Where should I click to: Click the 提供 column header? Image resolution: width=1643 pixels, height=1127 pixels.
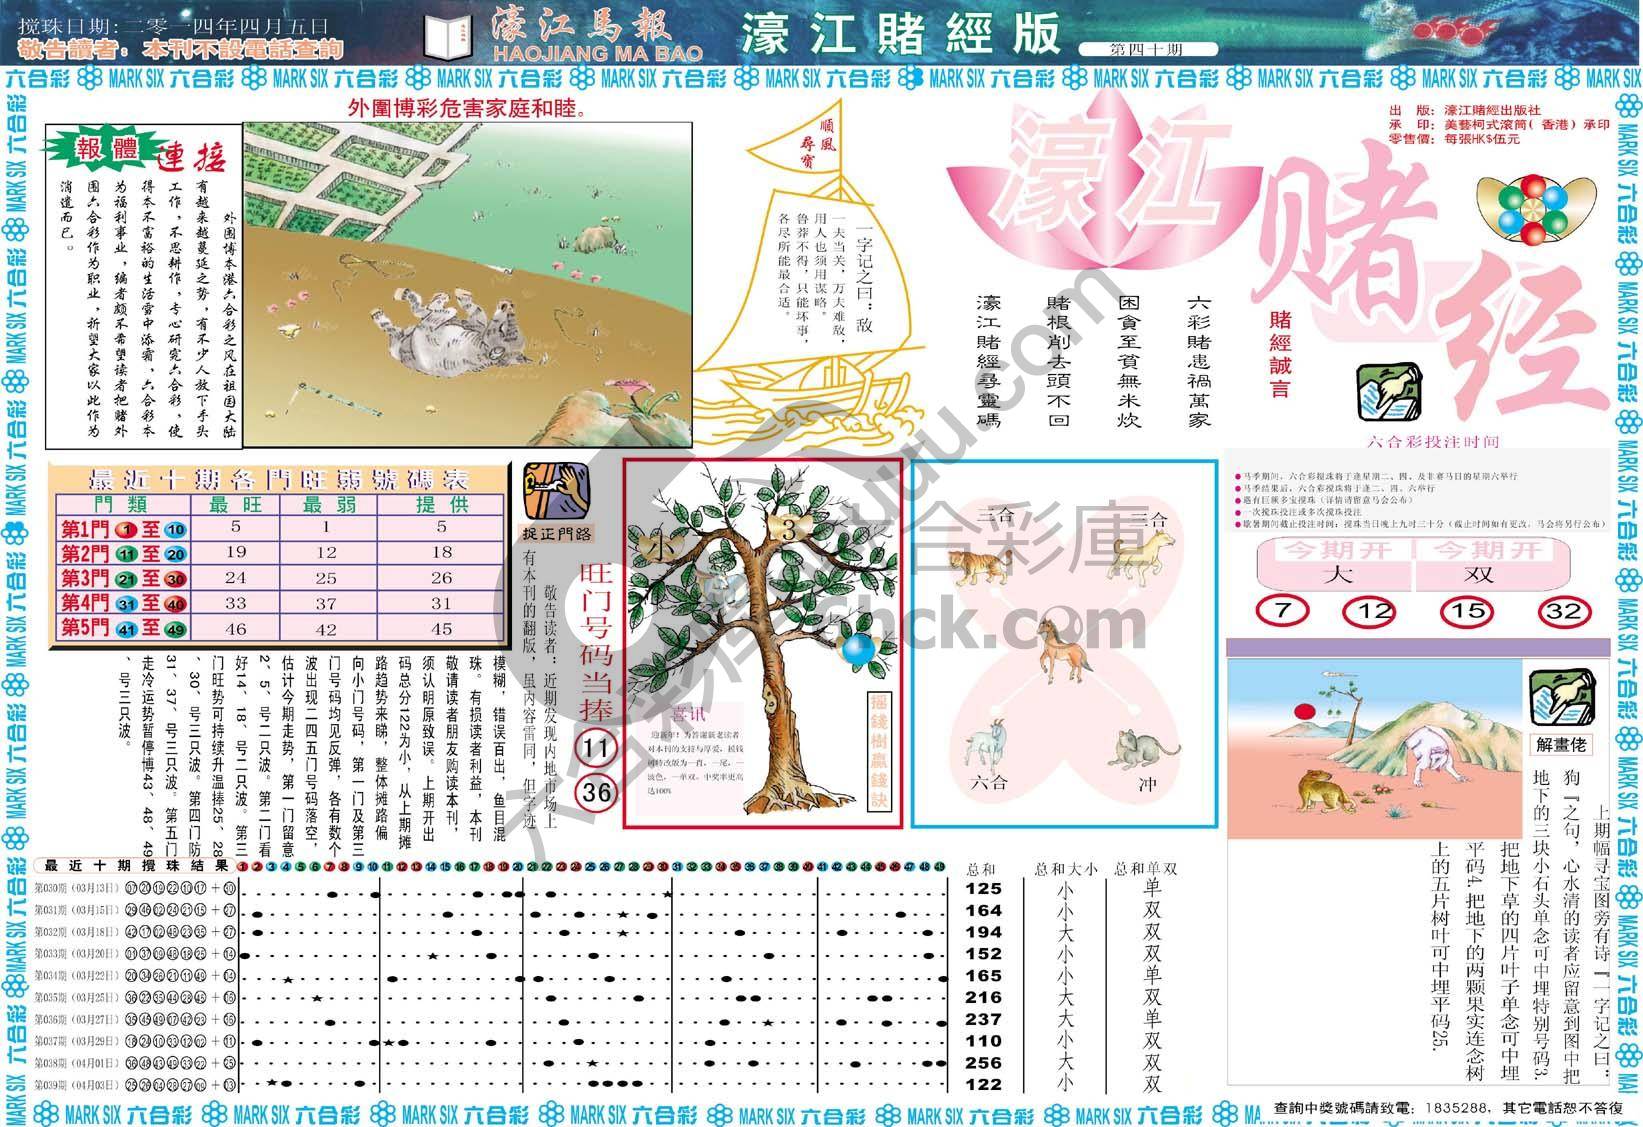pos(442,506)
